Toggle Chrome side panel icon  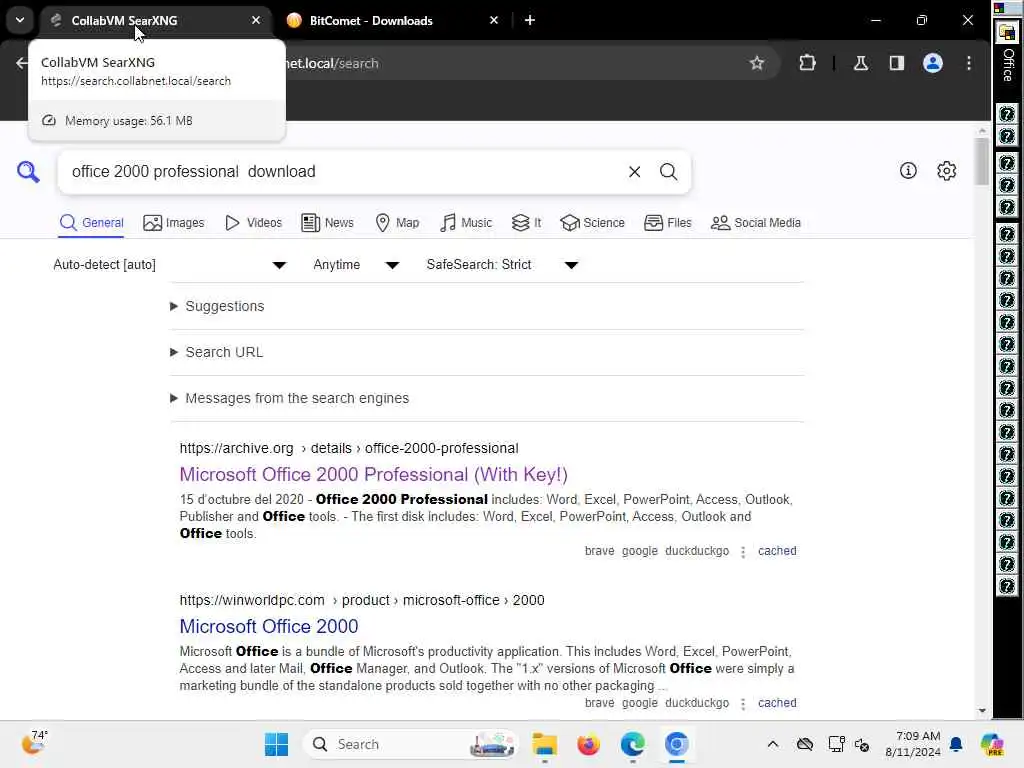coord(897,63)
